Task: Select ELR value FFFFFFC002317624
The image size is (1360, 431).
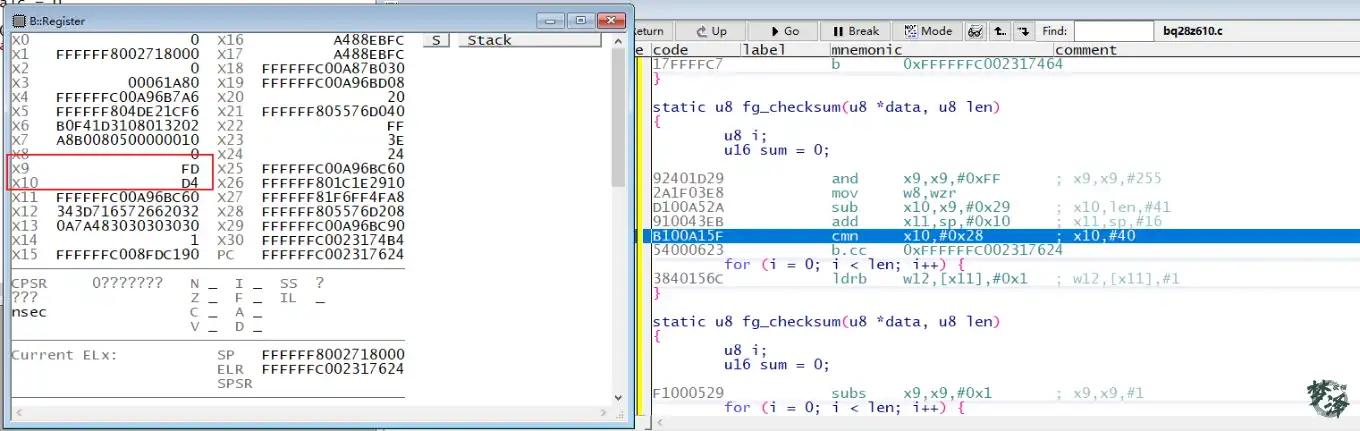Action: (333, 369)
